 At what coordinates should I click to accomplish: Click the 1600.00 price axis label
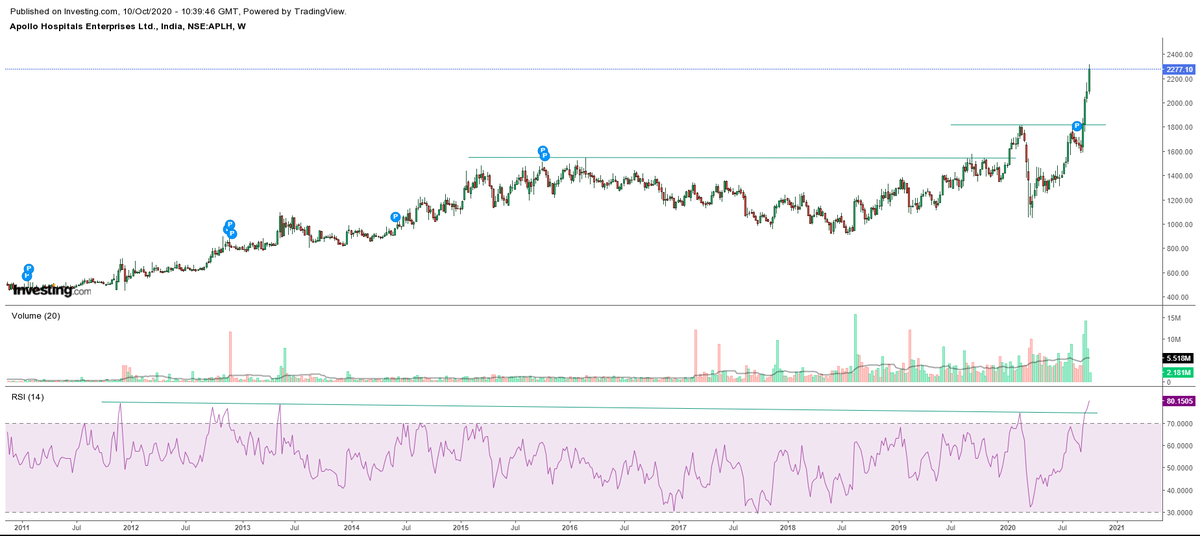(1180, 152)
